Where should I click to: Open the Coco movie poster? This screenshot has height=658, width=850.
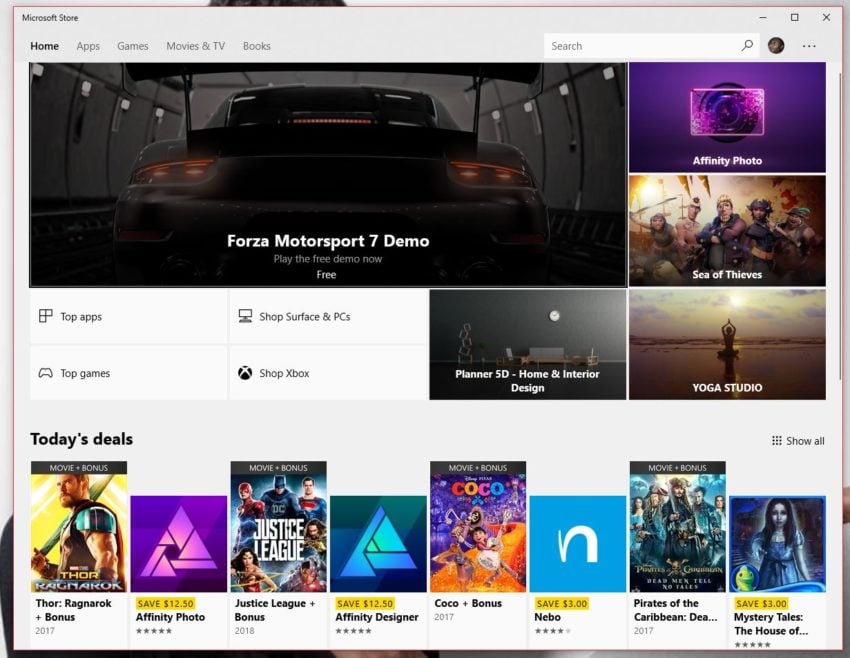click(478, 527)
